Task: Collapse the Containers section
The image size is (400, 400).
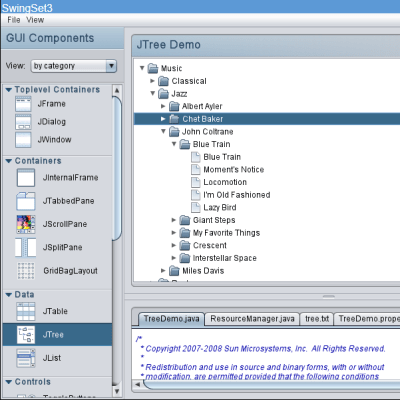Action: click(9, 161)
